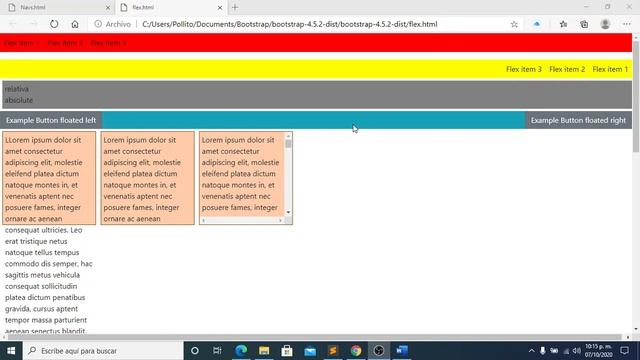View site information icon beside Archivo

coord(98,24)
